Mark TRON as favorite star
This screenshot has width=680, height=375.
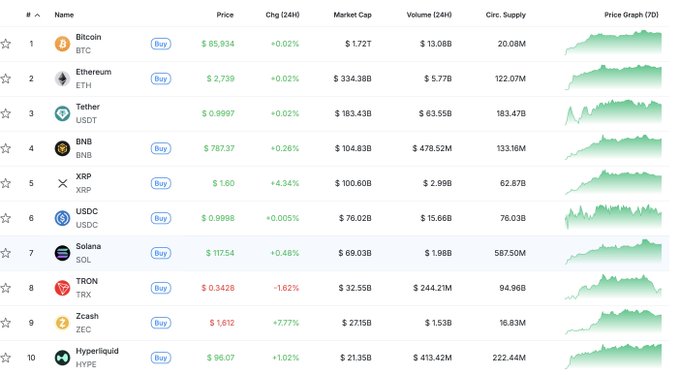6,288
